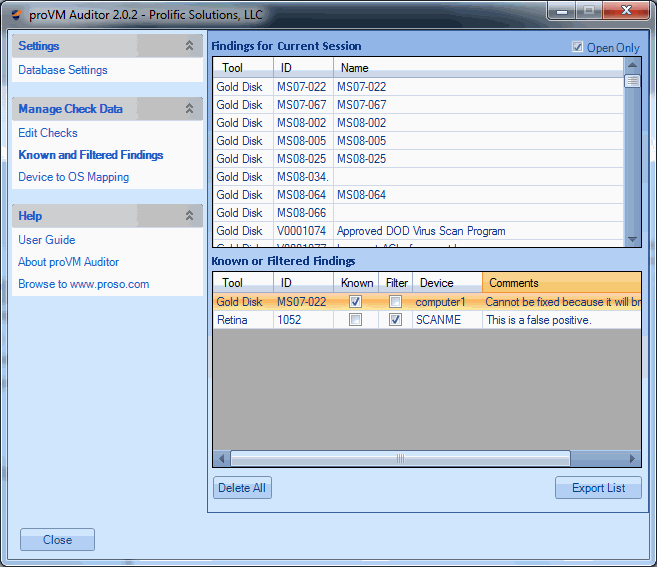The width and height of the screenshot is (657, 567).
Task: Click right arrow of horizontal scrollbar
Action: [x=632, y=458]
